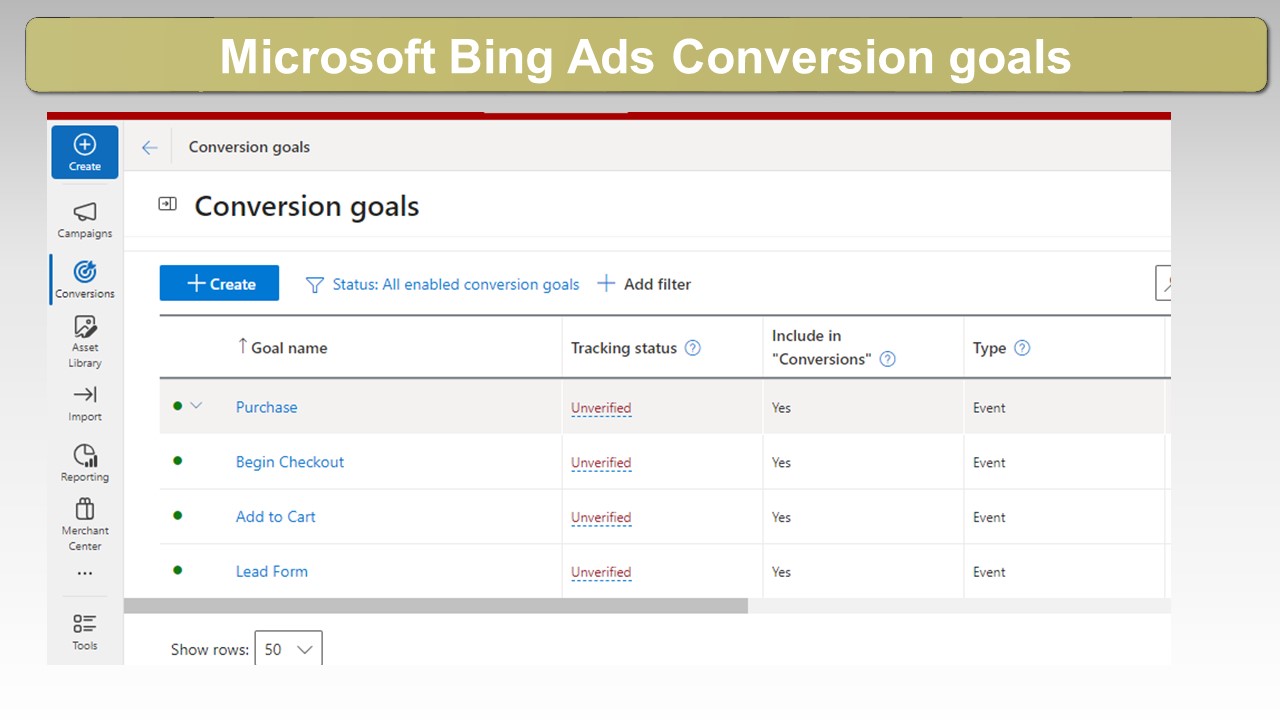Go back using the left arrow

click(x=149, y=147)
